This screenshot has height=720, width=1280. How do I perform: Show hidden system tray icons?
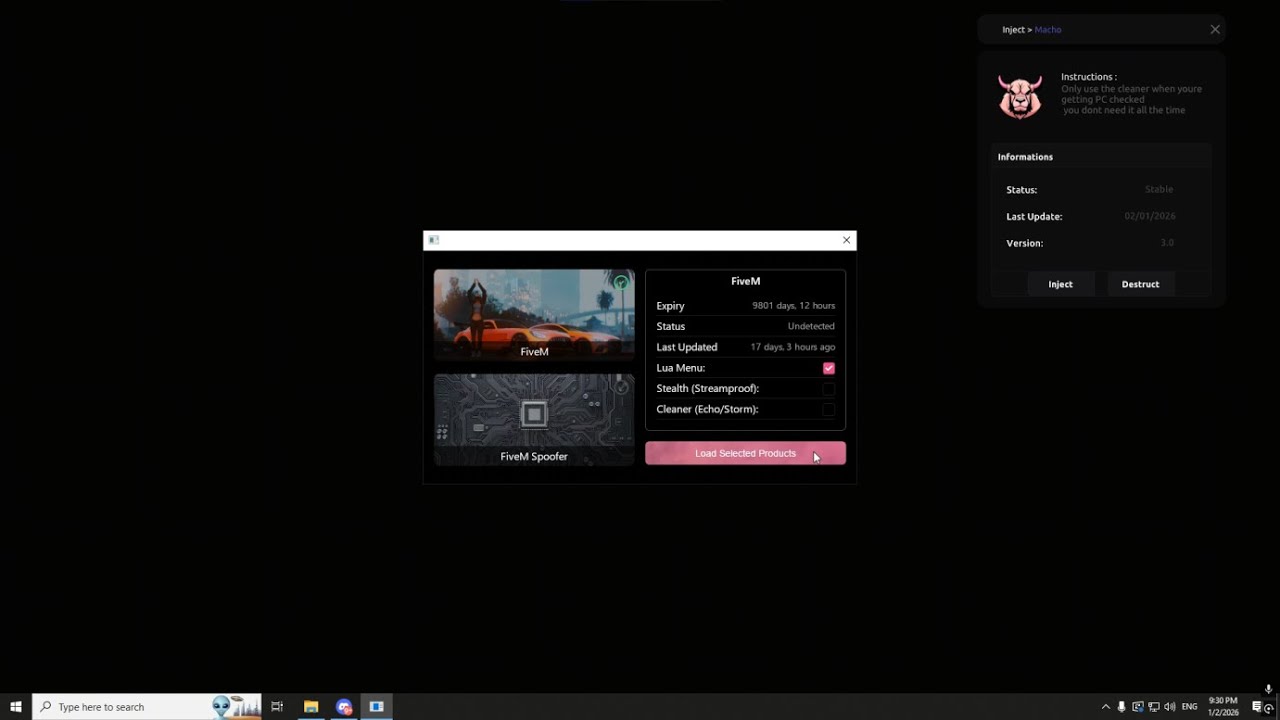point(1105,707)
